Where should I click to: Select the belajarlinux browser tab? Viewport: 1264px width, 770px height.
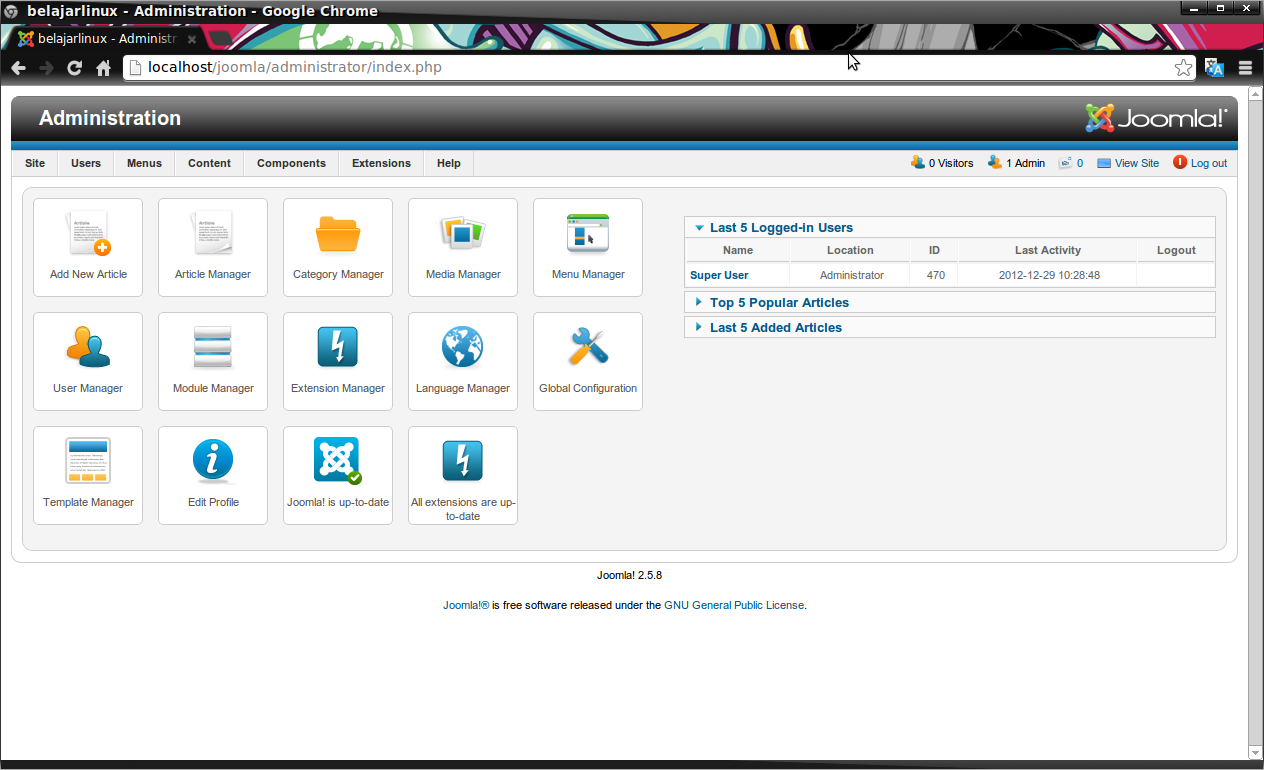tap(105, 39)
